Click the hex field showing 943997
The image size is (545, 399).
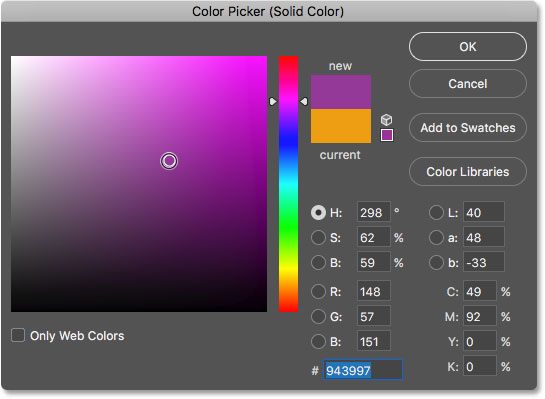[363, 370]
